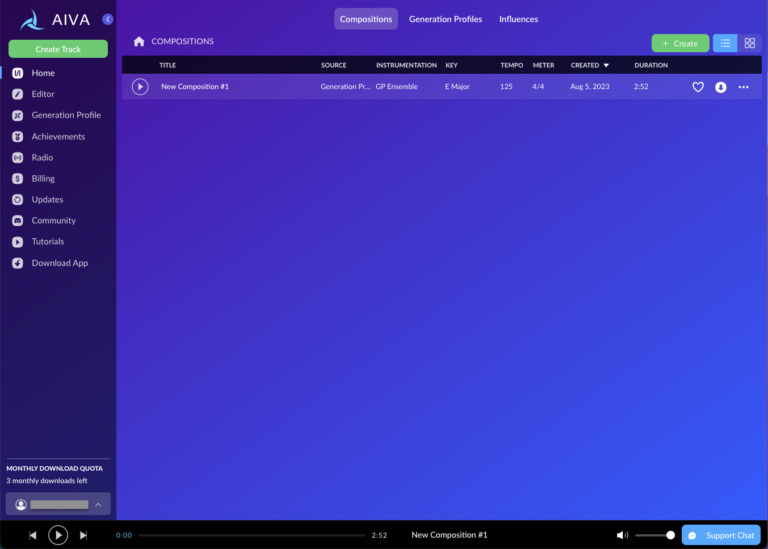Skip to the next track
Screen dimensions: 768x549
[x=83, y=535]
